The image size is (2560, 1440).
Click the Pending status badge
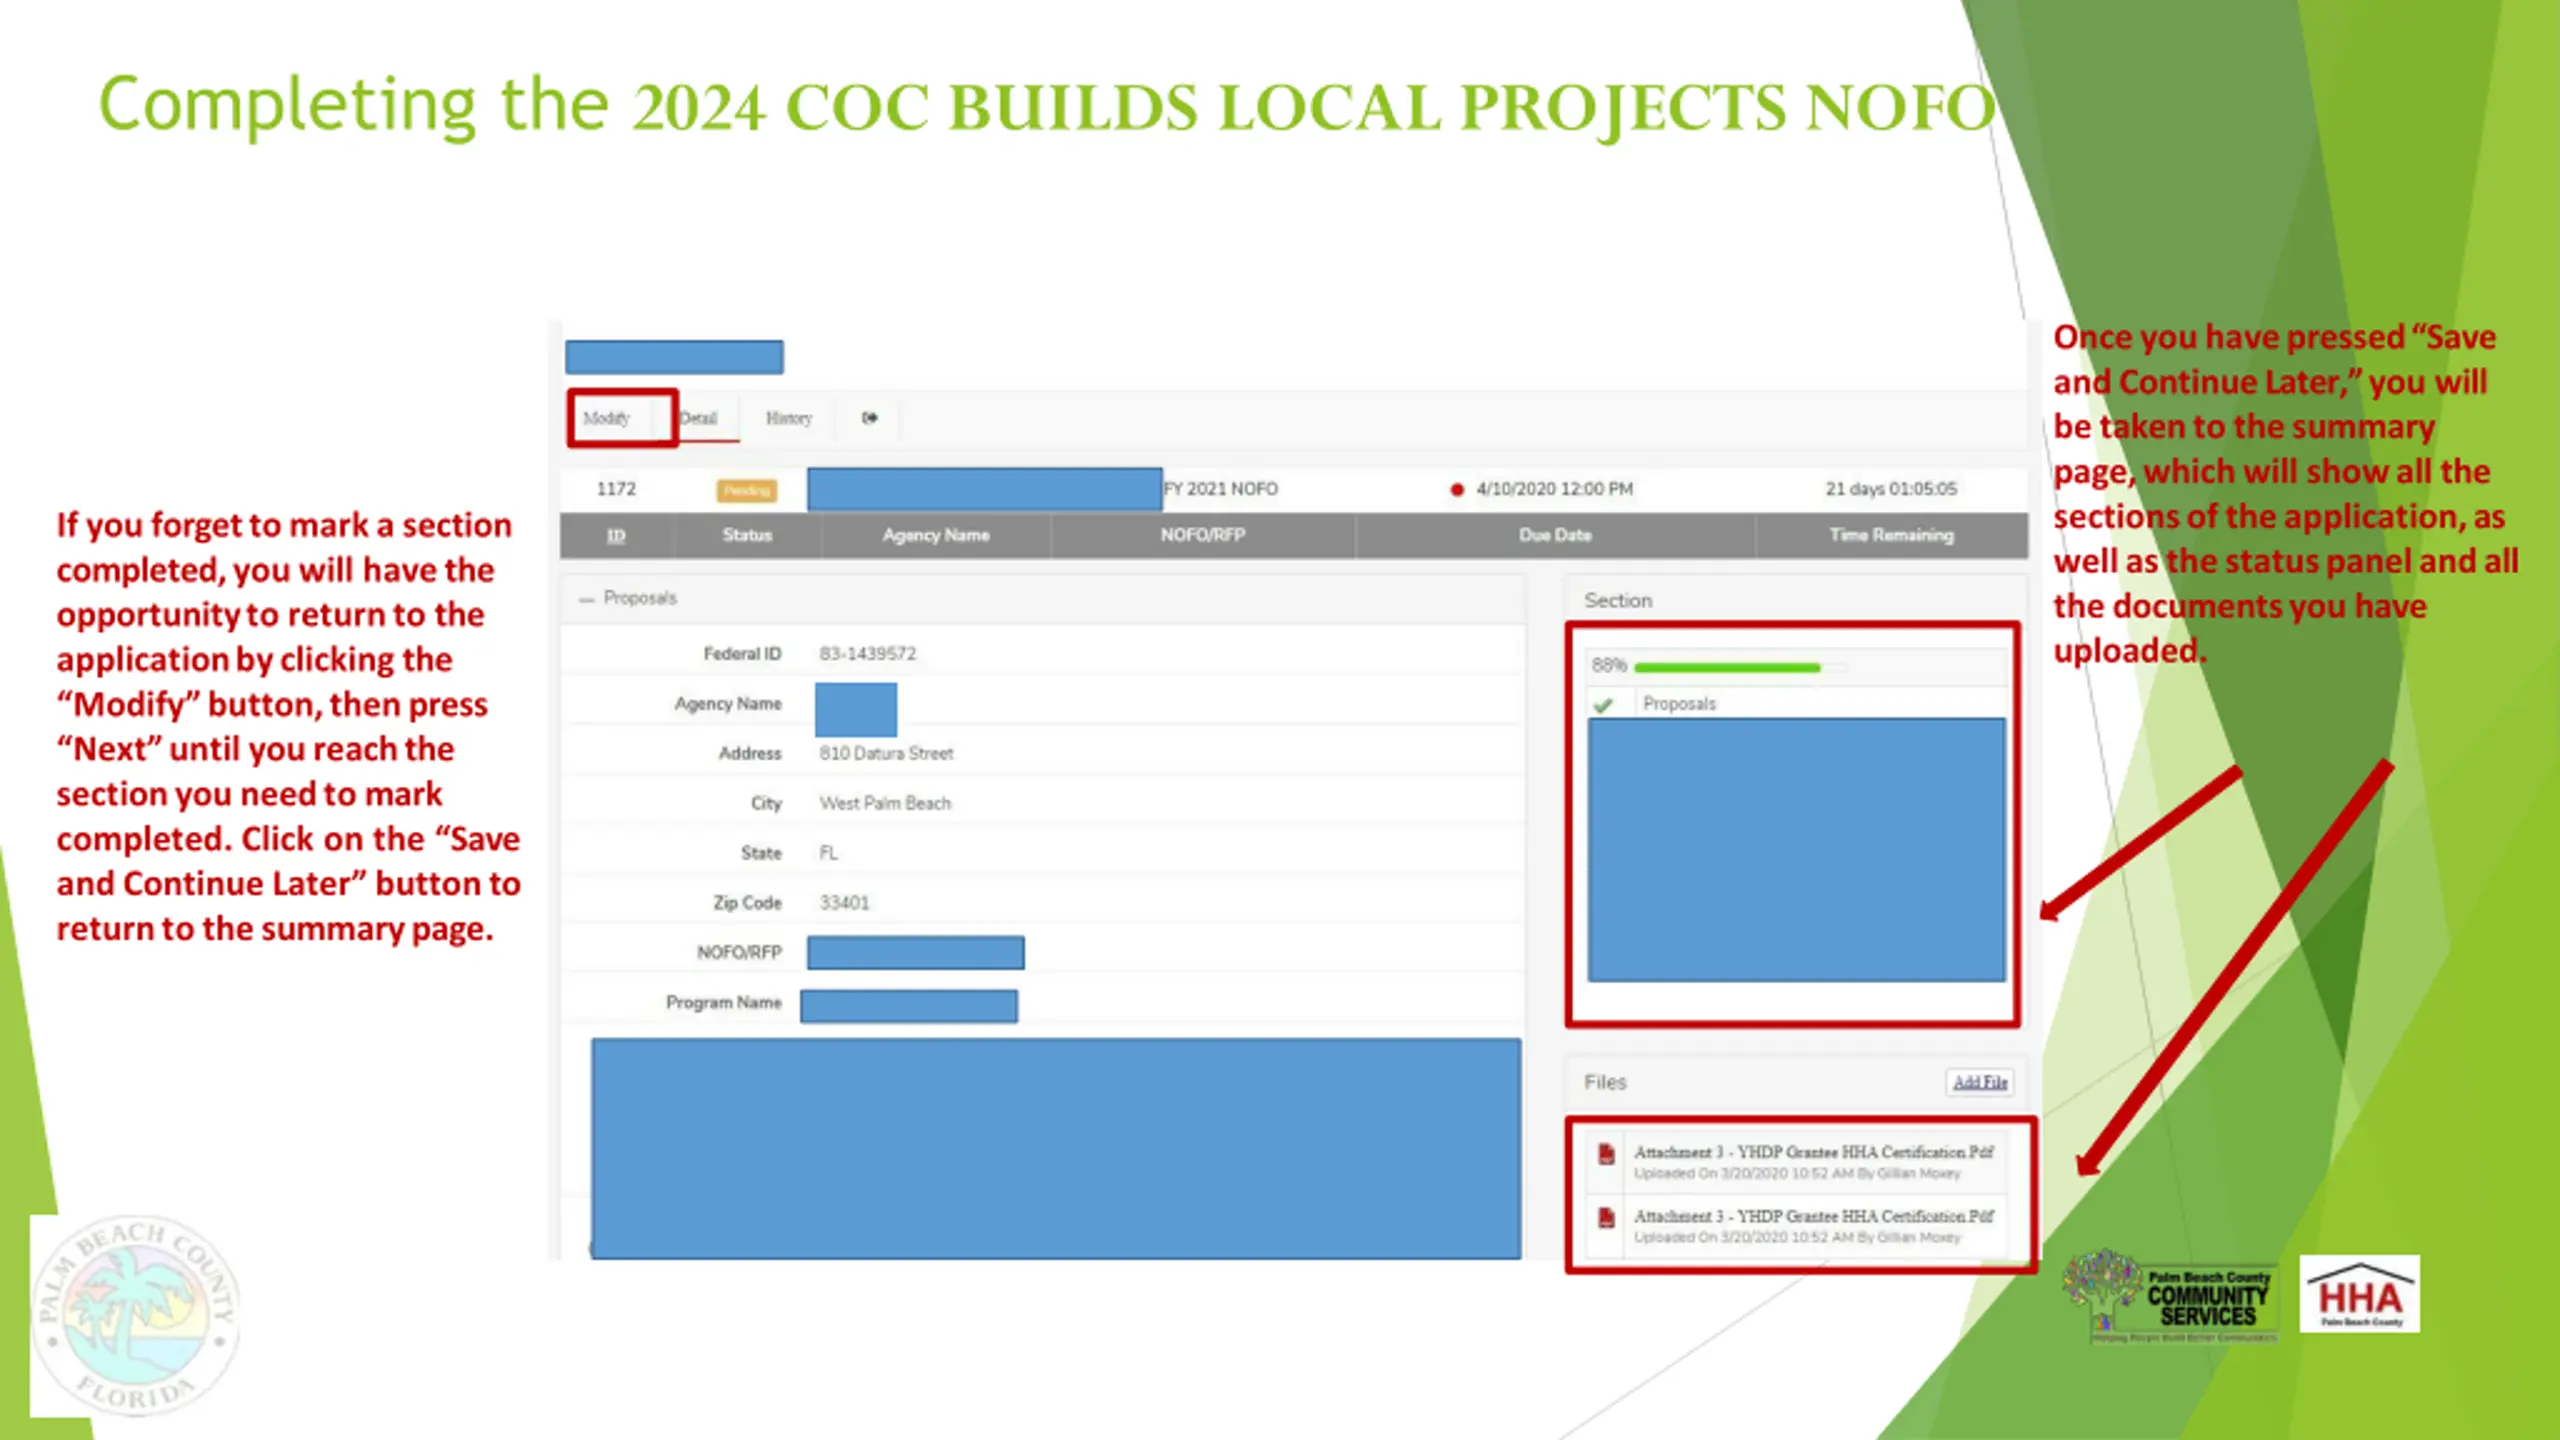pyautogui.click(x=746, y=490)
